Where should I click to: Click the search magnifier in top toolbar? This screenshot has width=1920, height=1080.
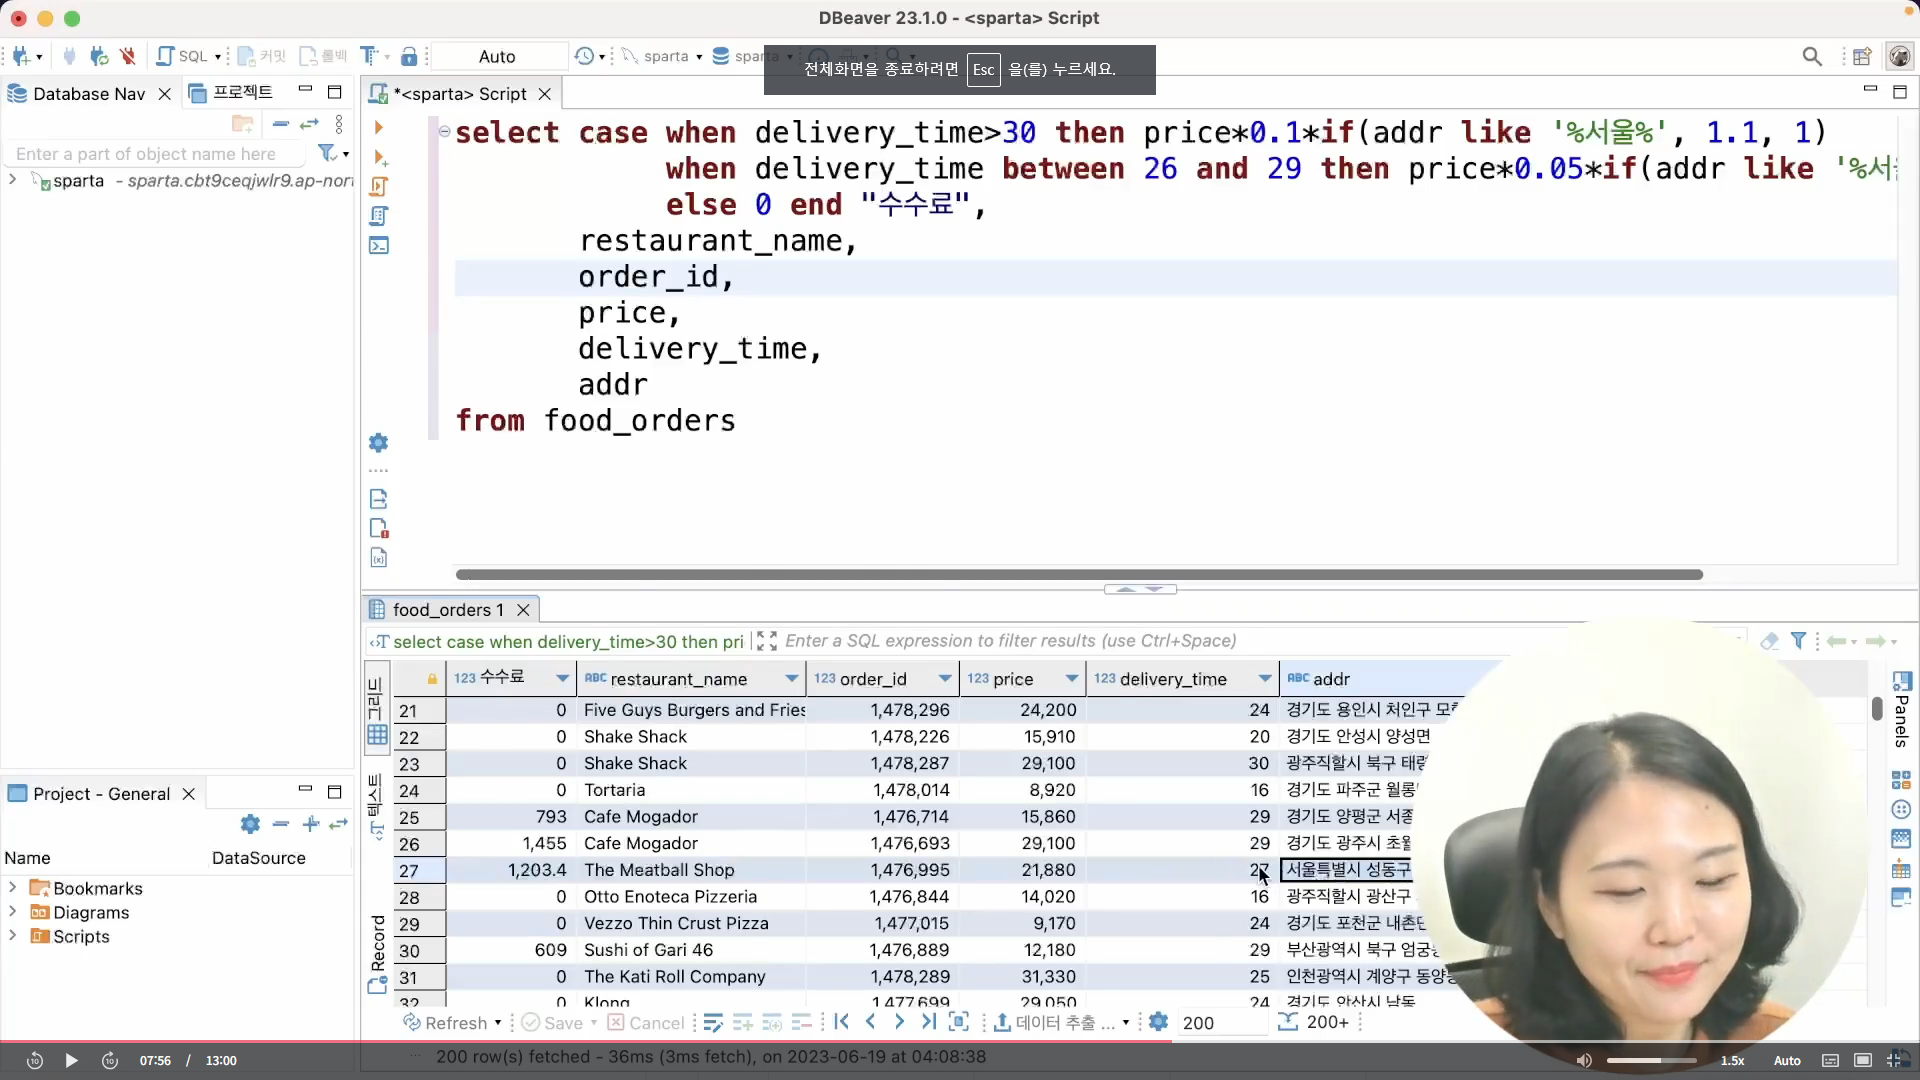pyautogui.click(x=1812, y=56)
